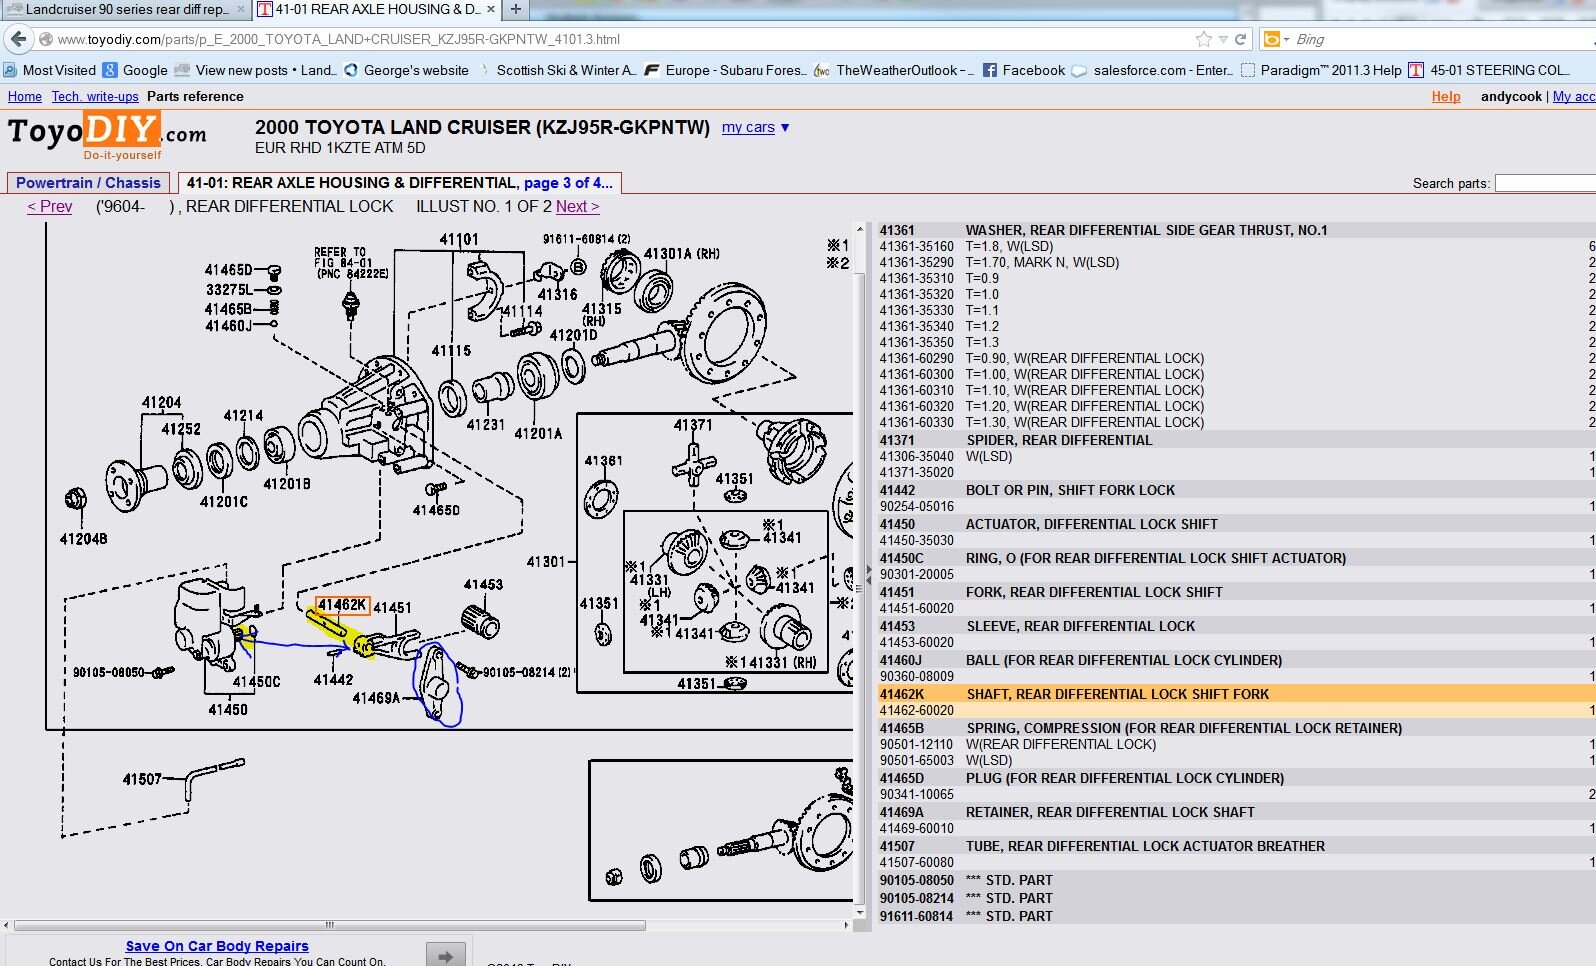Select the 41453 SLEEVE row

pos(1236,626)
